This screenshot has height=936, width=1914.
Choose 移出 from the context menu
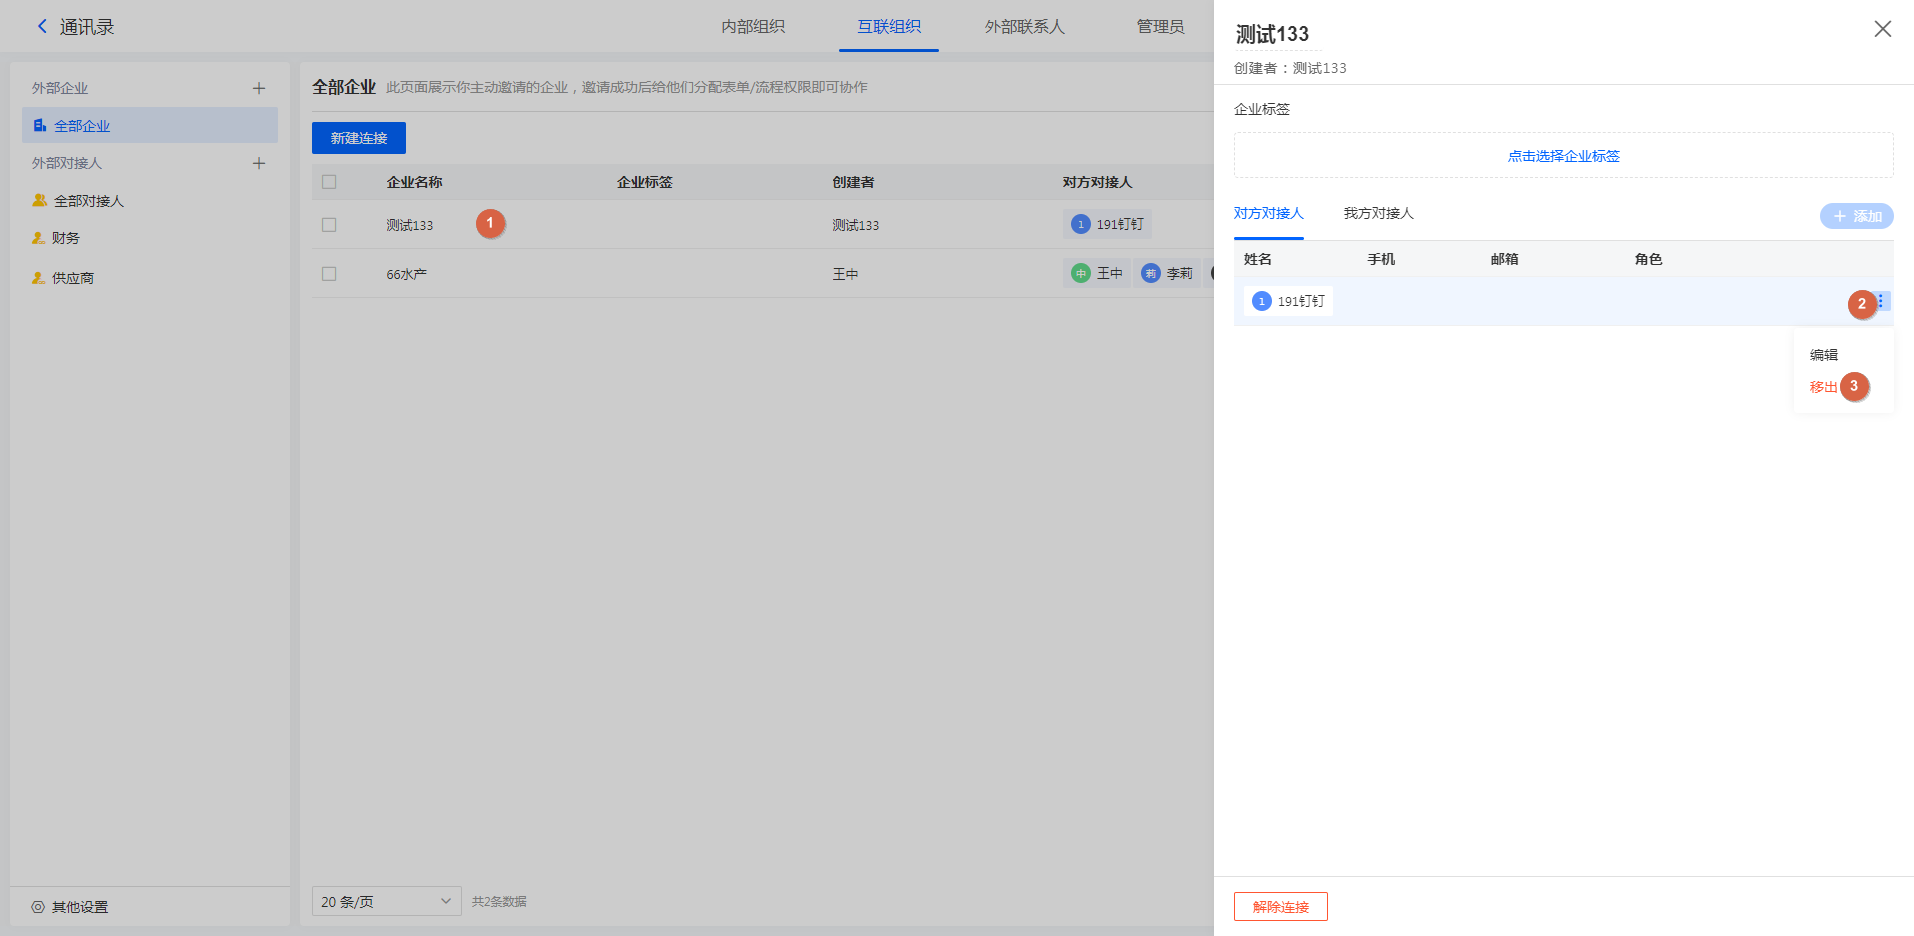click(x=1823, y=387)
